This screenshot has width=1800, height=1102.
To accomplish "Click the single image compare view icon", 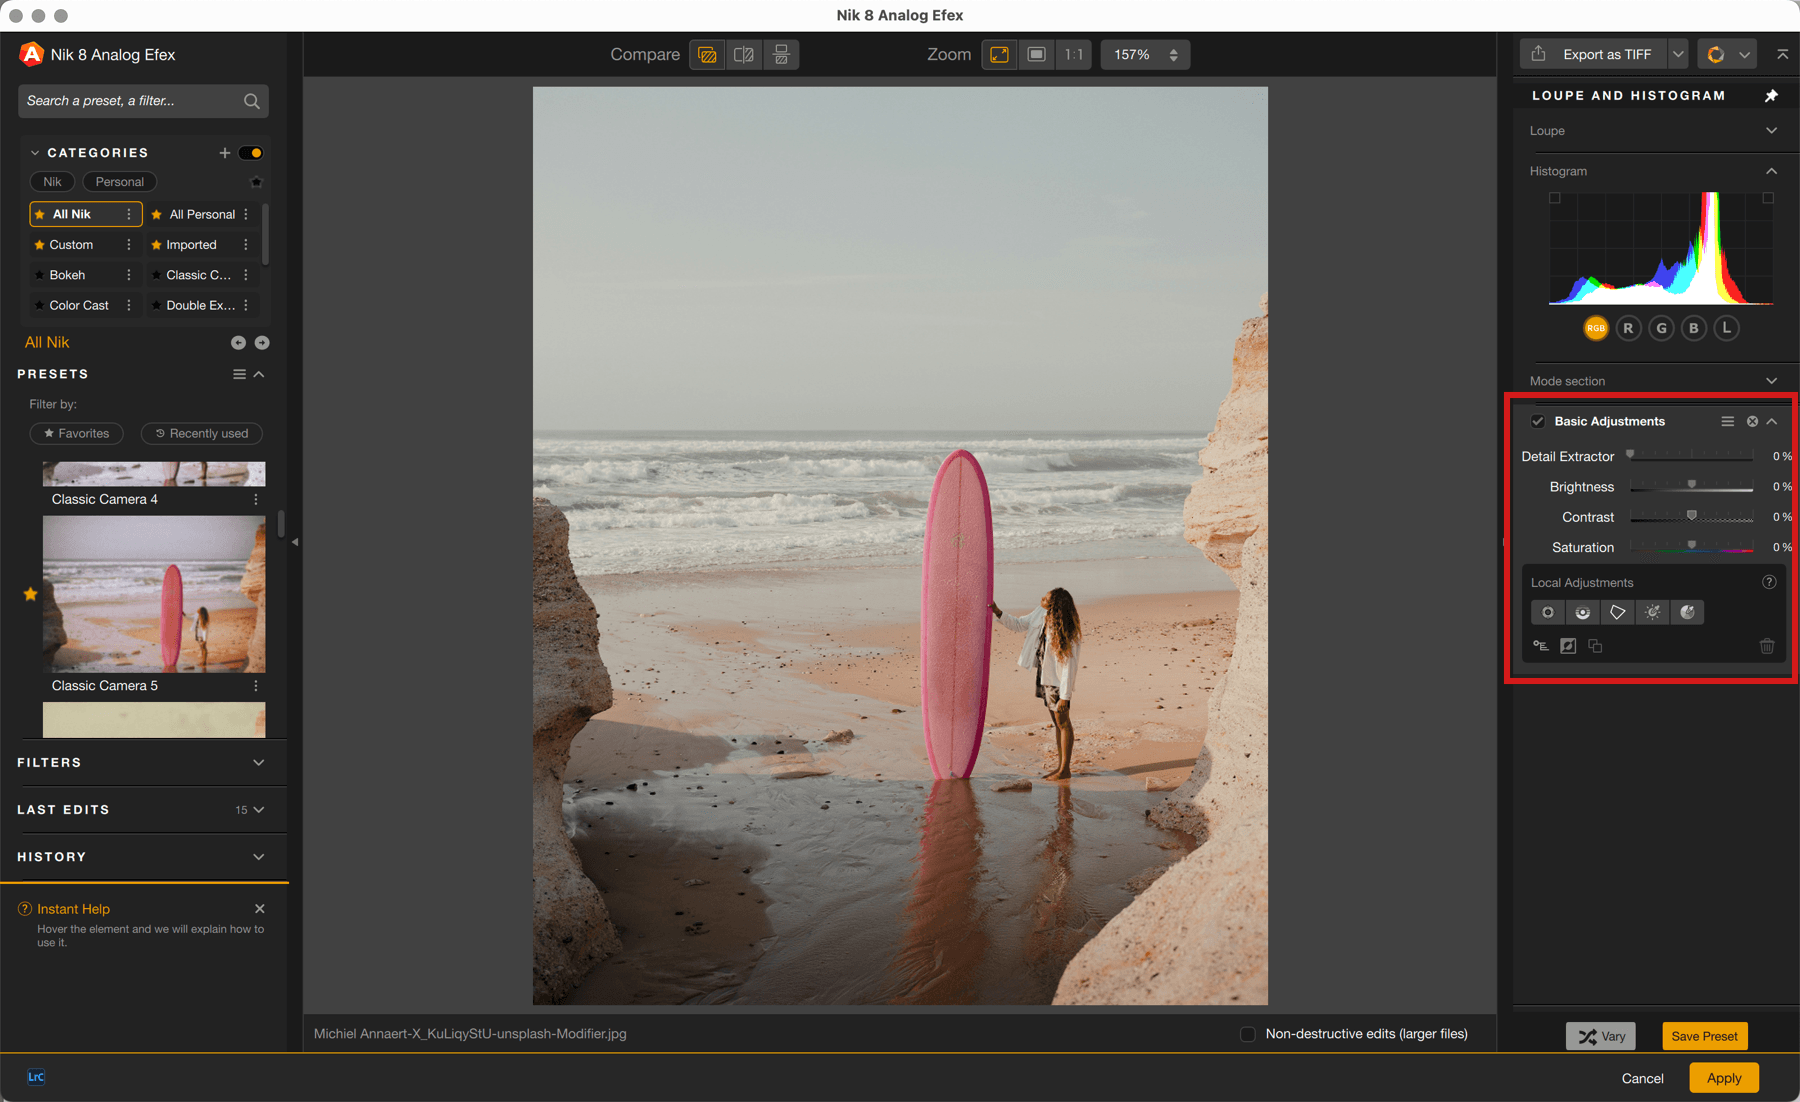I will (707, 55).
